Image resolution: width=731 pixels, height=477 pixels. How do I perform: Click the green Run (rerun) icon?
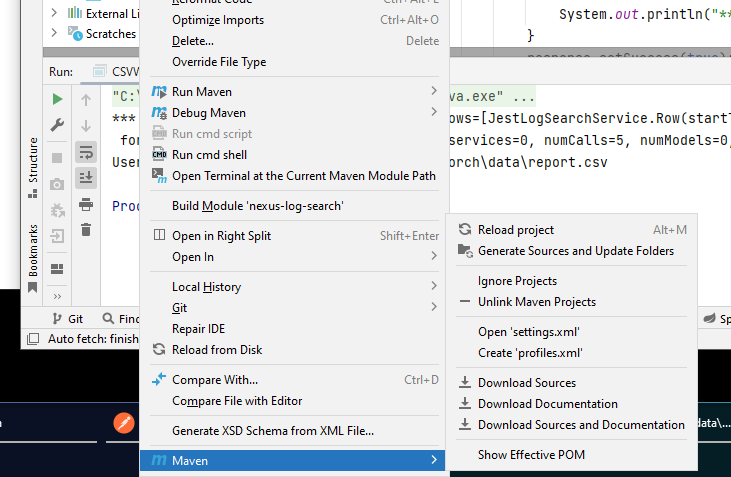point(58,99)
